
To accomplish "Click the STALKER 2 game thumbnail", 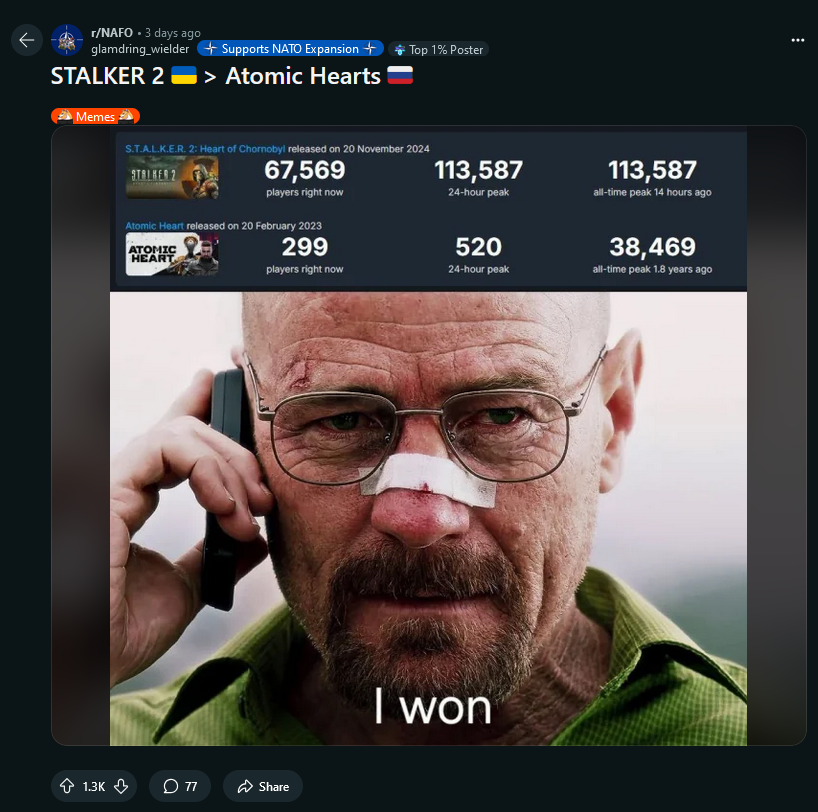I will 172,177.
